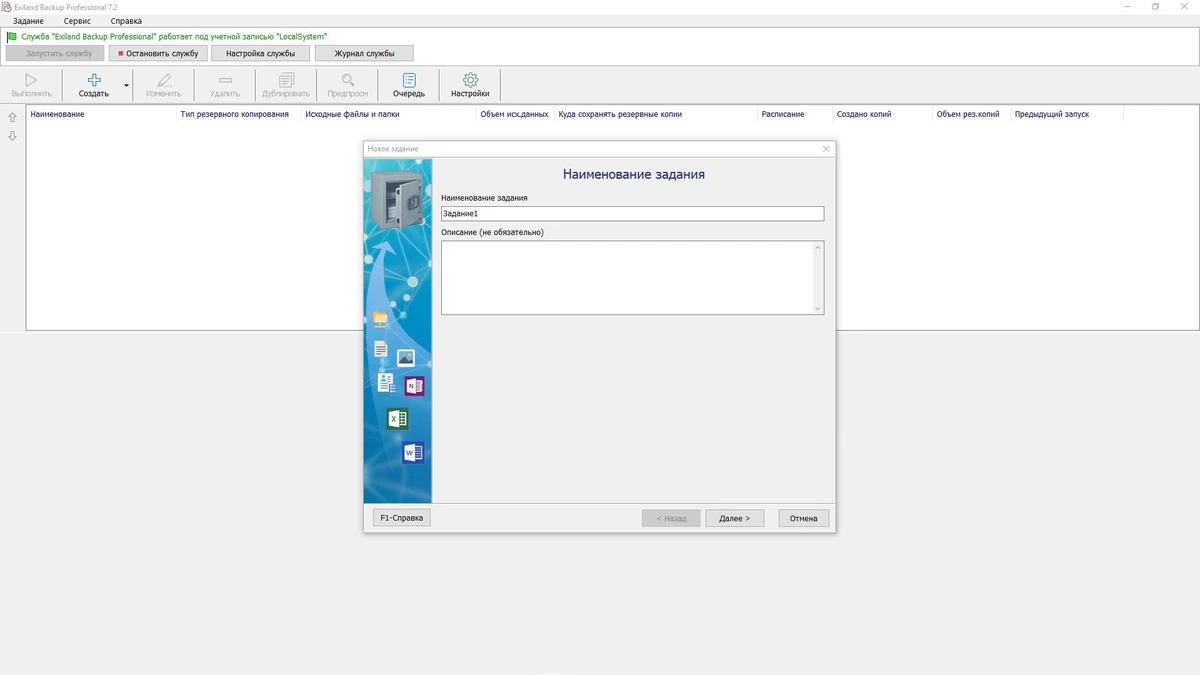Sort by Тип резервного копирования column

pos(235,114)
